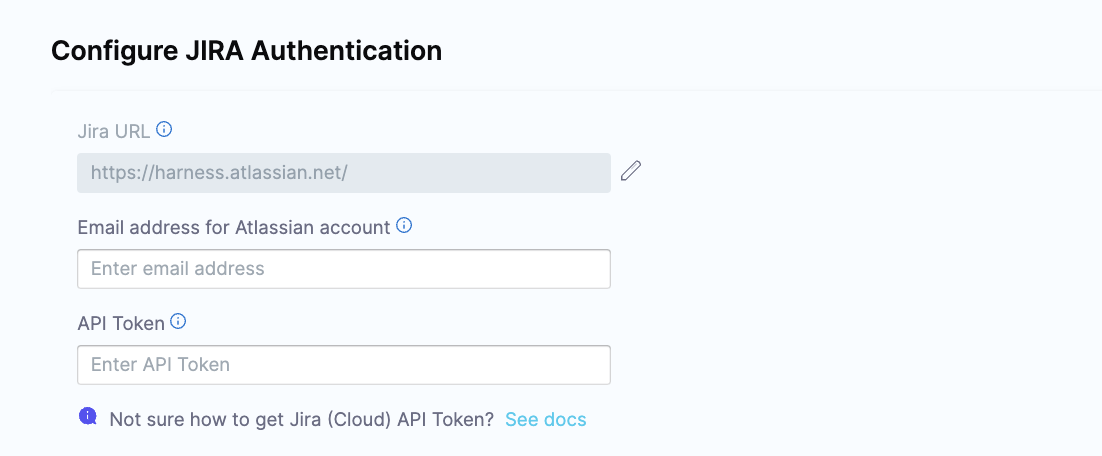Focus the Enter email address field
The height and width of the screenshot is (456, 1102).
pyautogui.click(x=343, y=268)
